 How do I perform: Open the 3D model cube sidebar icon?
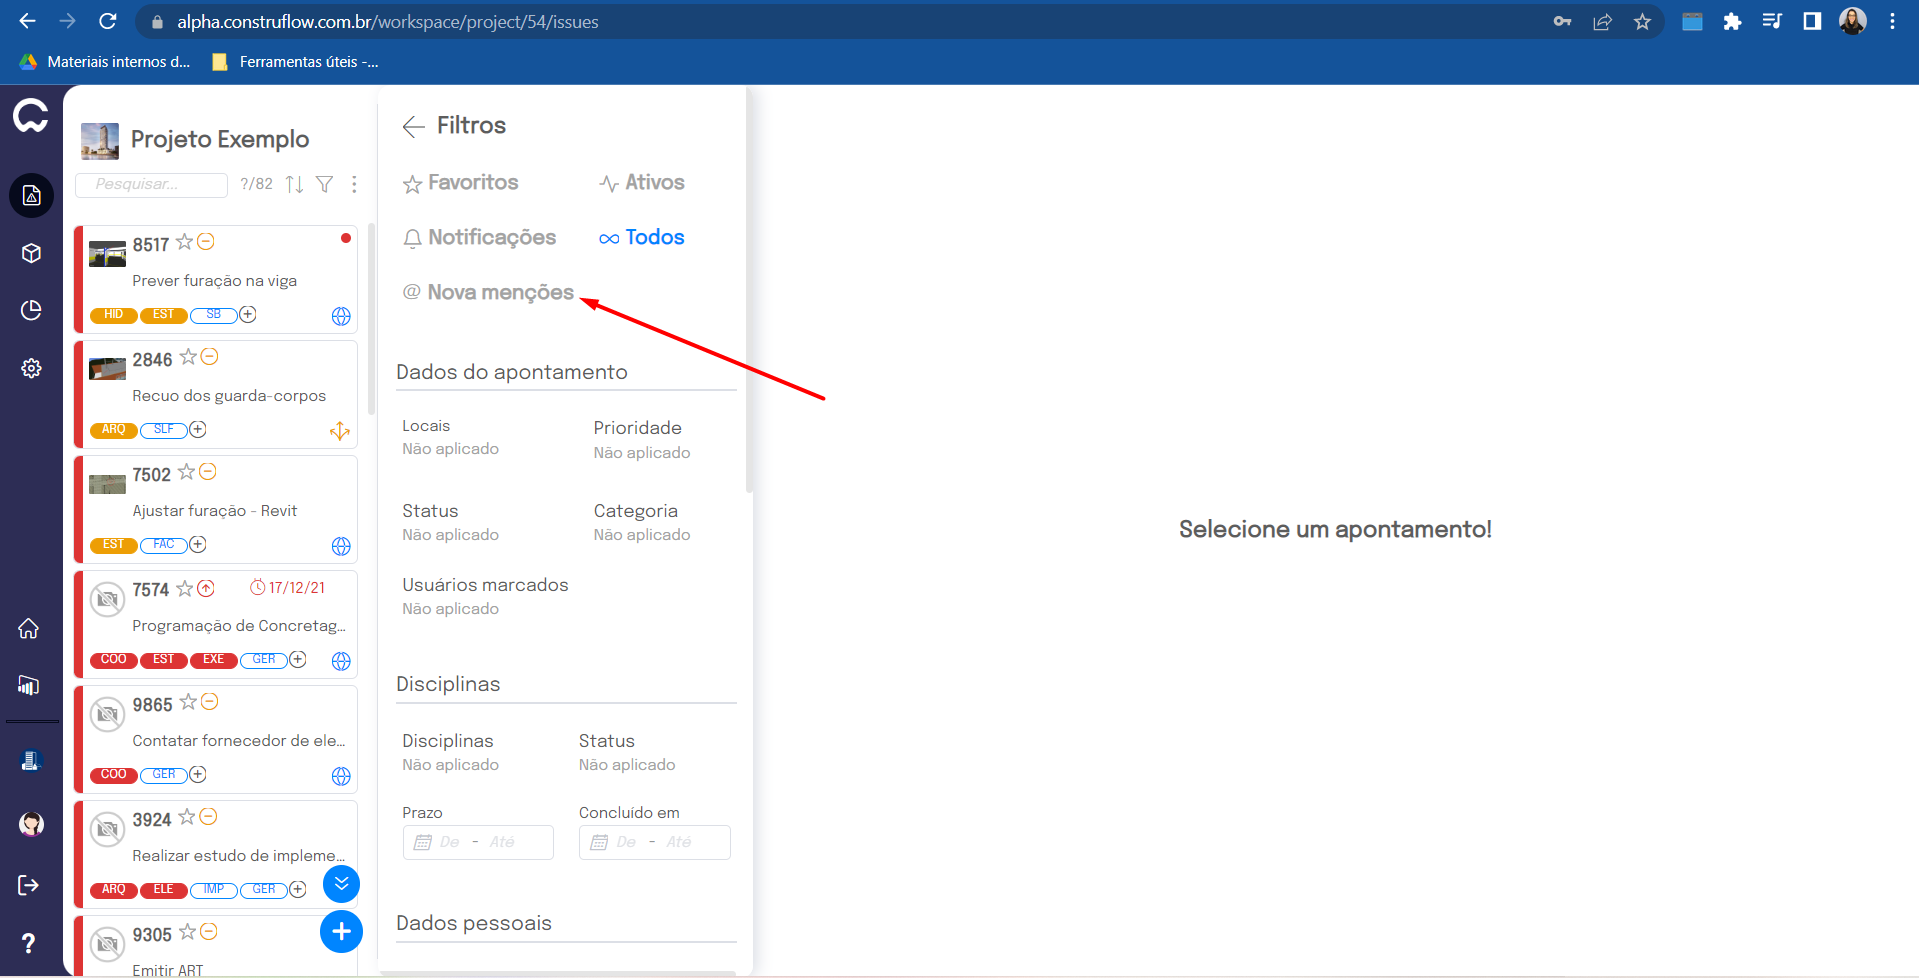point(31,253)
